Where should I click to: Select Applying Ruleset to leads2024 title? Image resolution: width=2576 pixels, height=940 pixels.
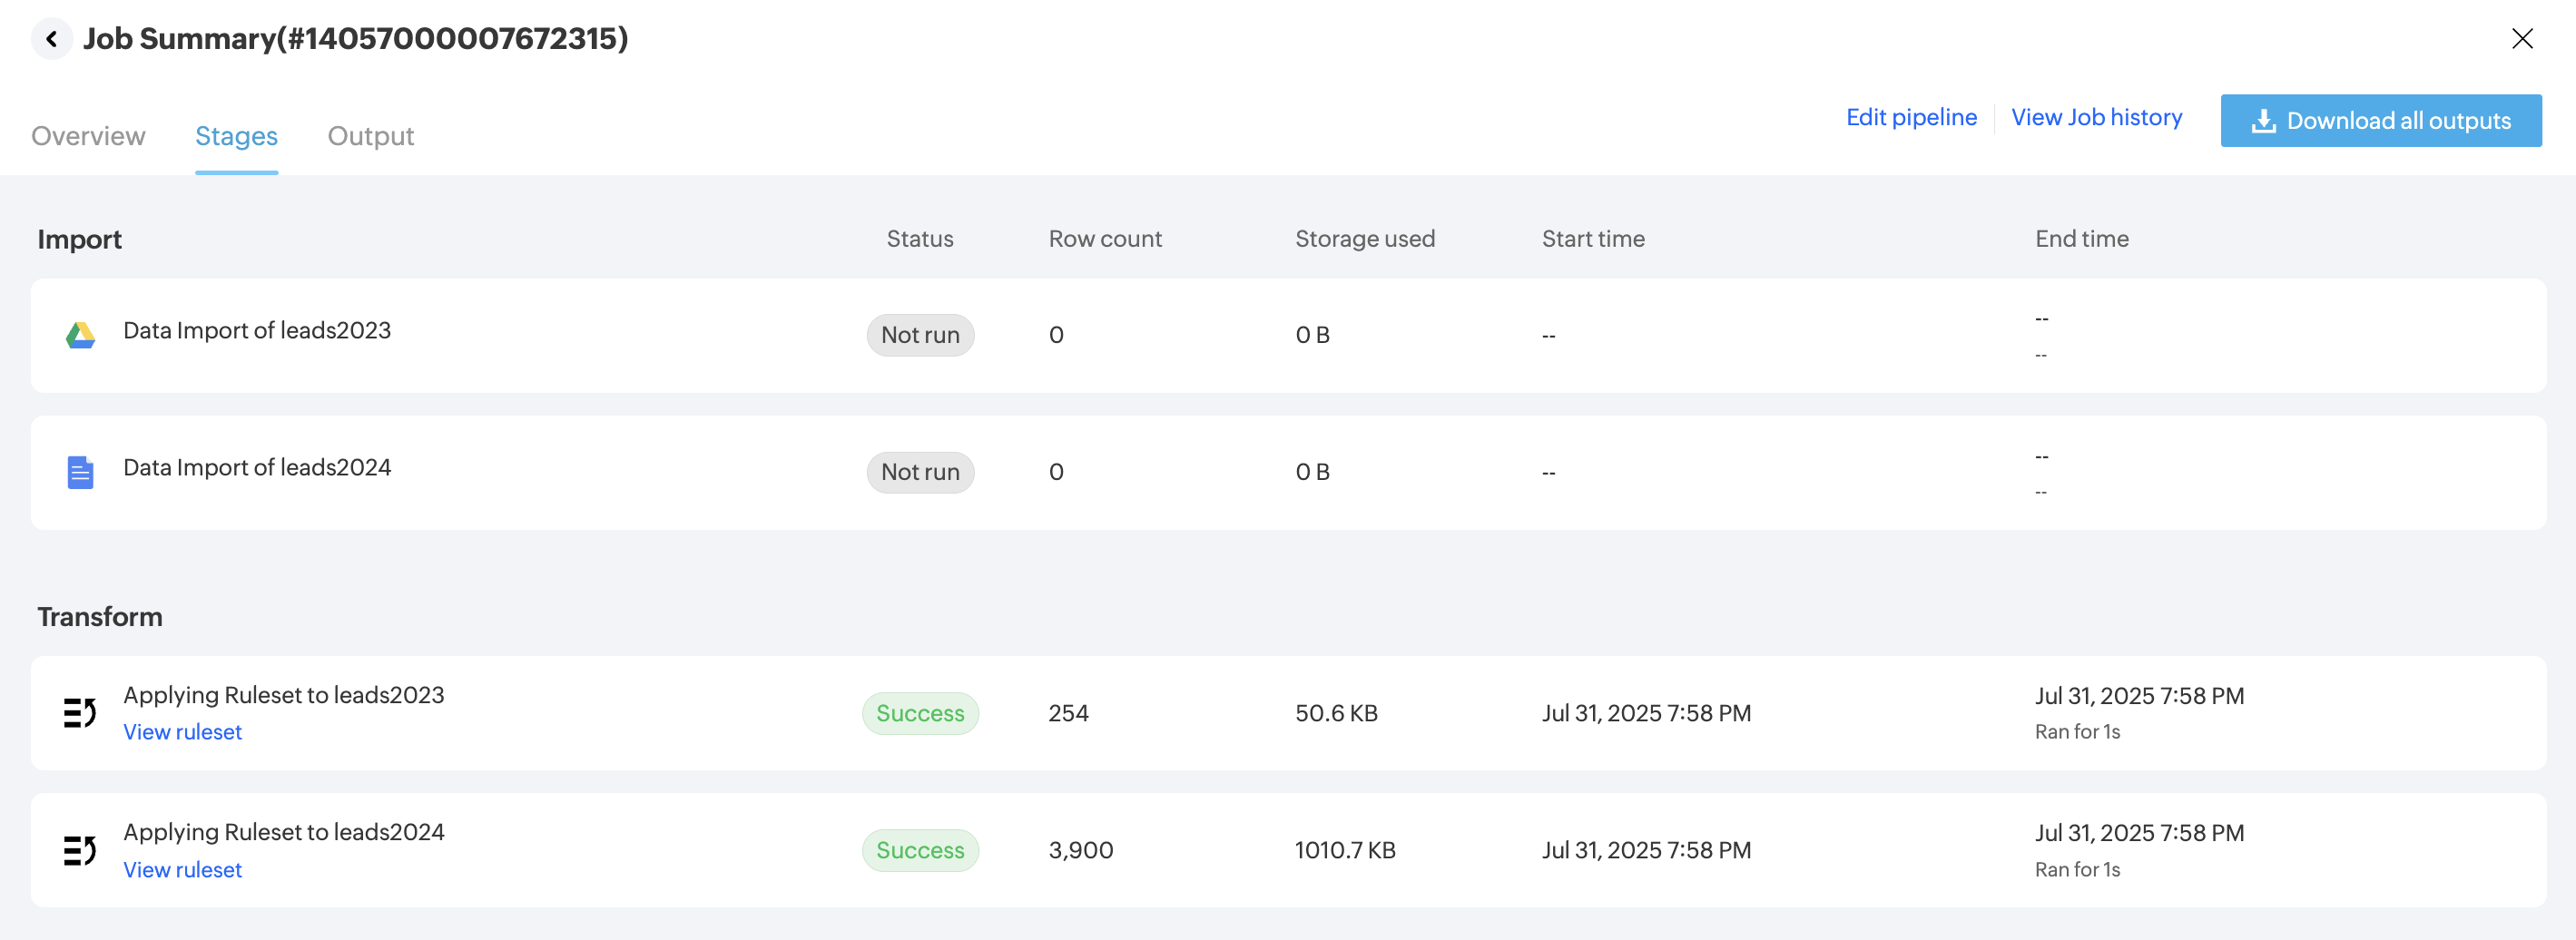[284, 832]
